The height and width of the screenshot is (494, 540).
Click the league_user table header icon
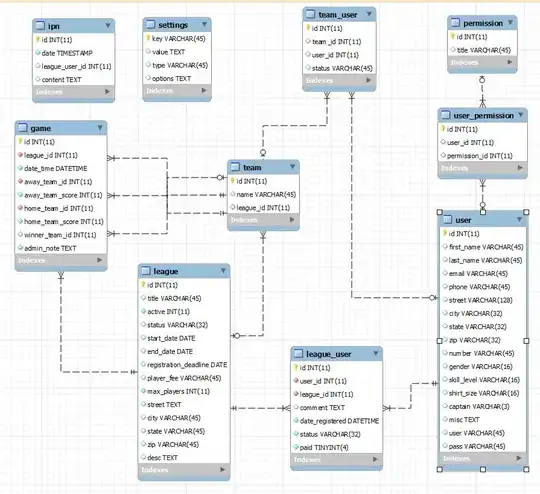(x=299, y=354)
